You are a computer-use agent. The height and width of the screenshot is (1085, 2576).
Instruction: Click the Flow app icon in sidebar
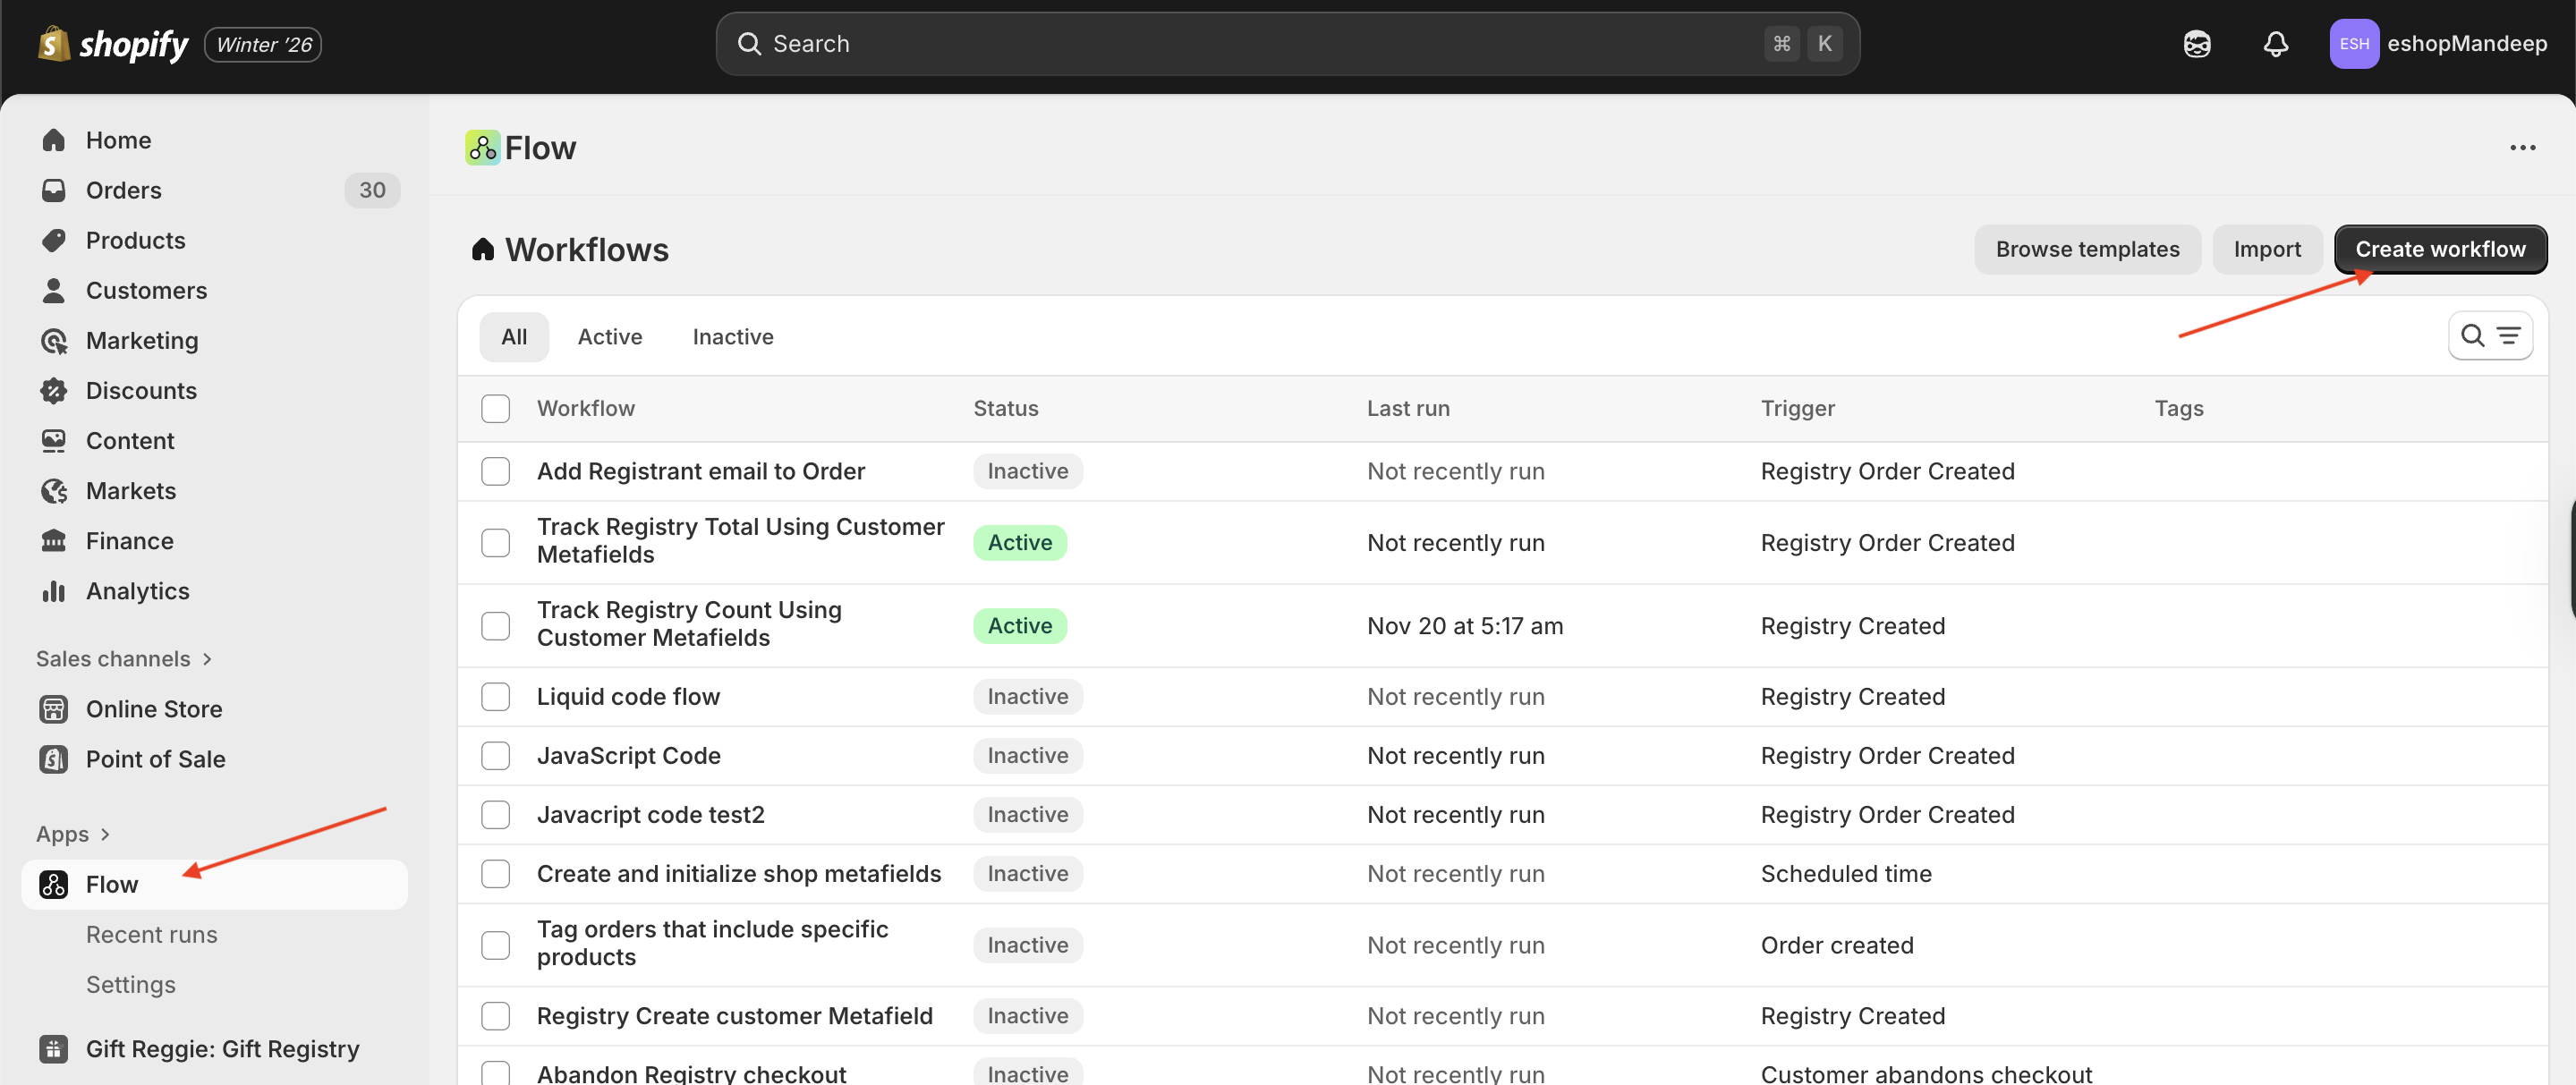pos(54,884)
